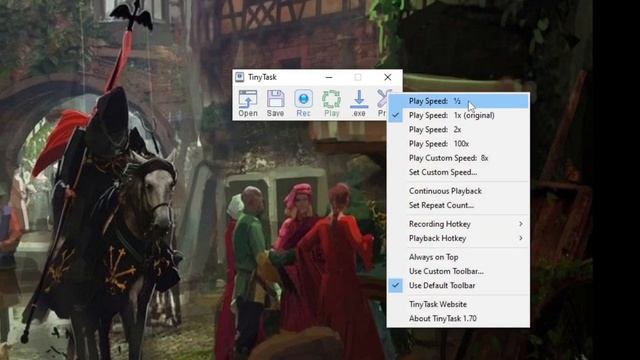Viewport: 640px width, 360px height.
Task: Start recording with the Rec button
Action: click(303, 103)
